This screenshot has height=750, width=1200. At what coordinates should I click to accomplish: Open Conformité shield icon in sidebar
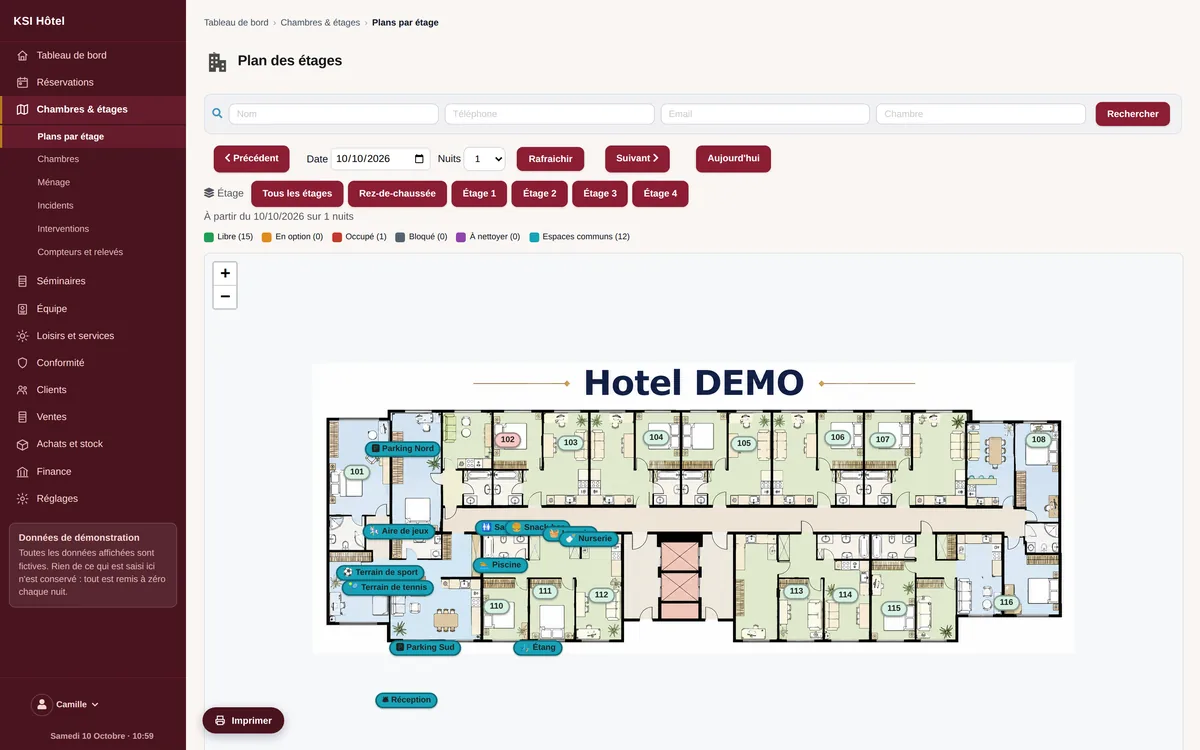(22, 363)
